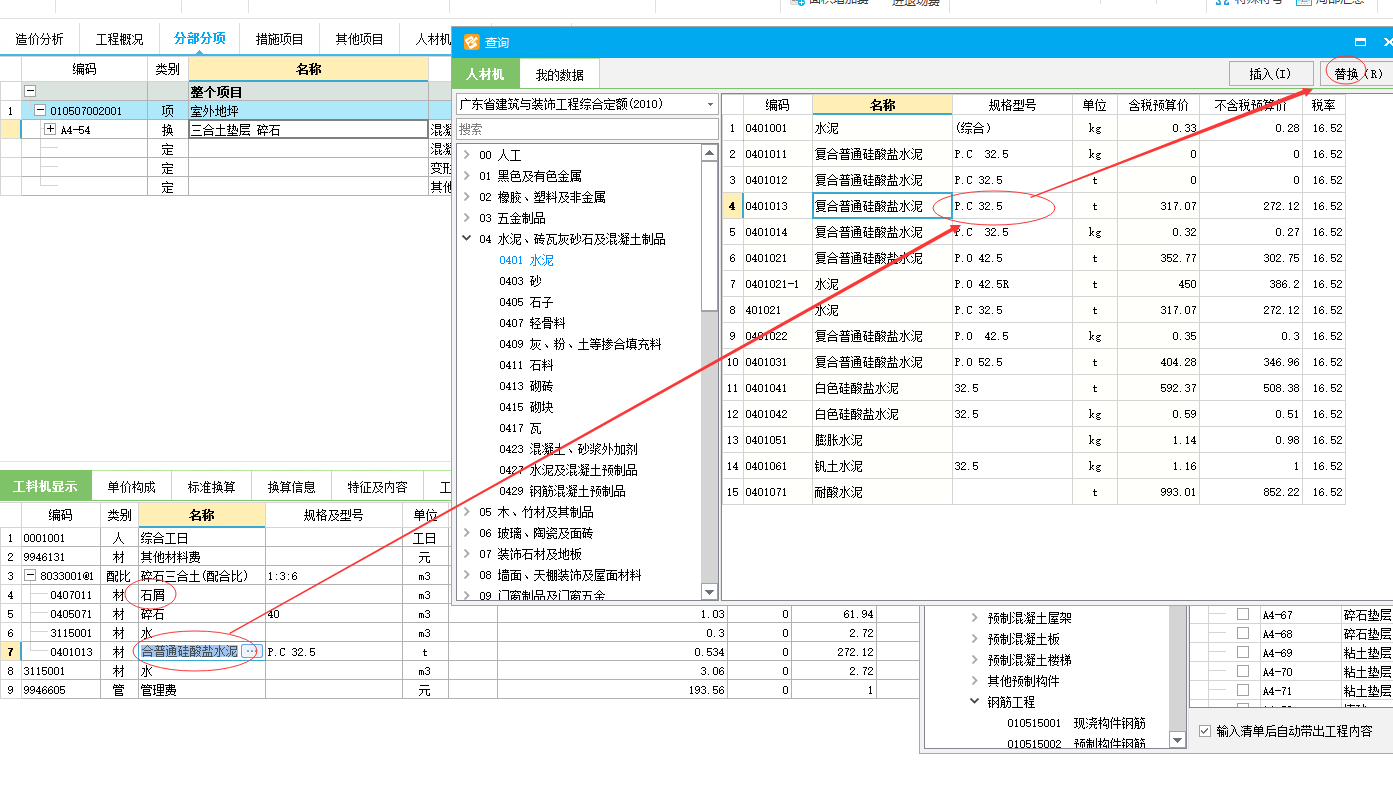Expand the 预制混凝土屋架 tree node

[x=975, y=618]
